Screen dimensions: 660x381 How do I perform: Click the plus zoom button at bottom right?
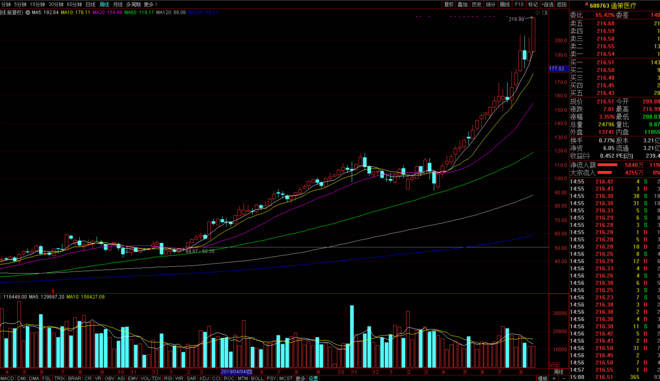[554, 378]
